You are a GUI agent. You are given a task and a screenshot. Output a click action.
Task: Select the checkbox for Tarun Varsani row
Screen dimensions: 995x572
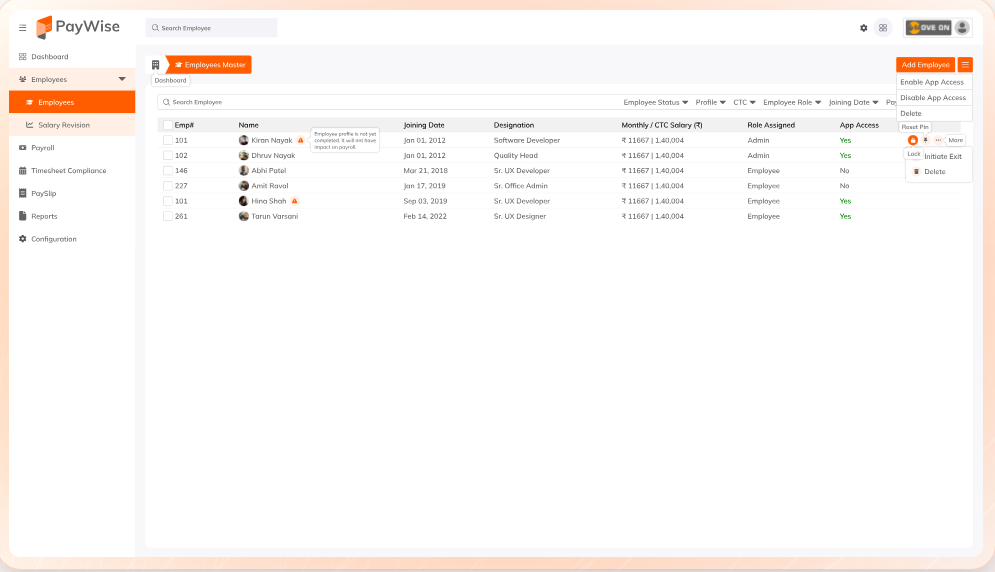click(x=168, y=216)
